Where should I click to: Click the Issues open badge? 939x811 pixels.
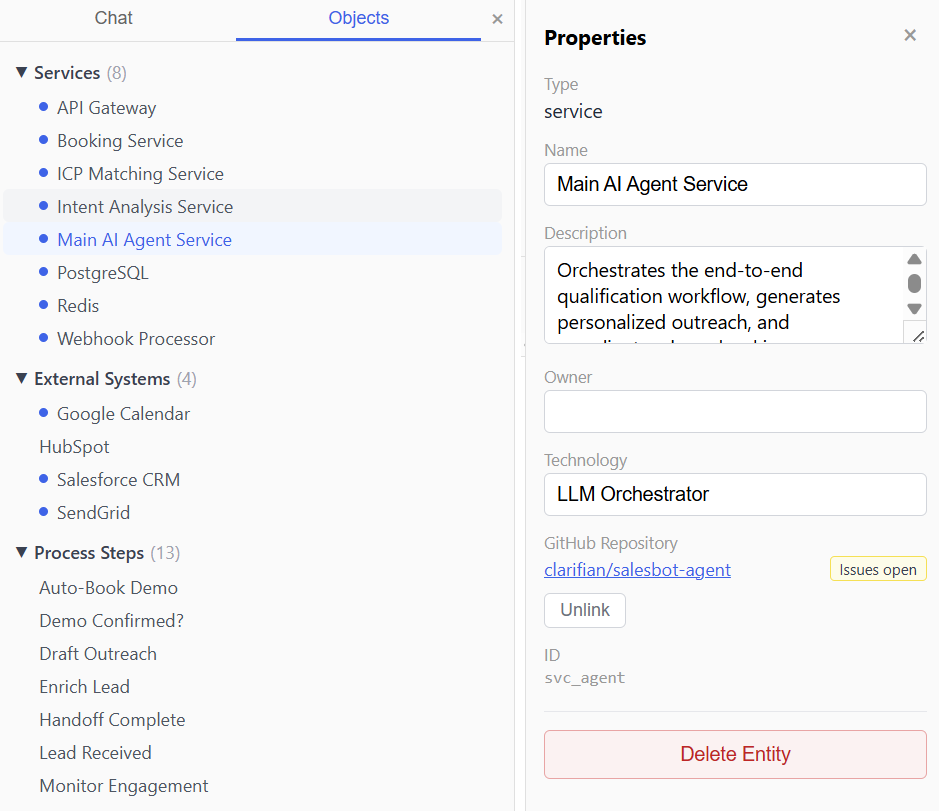877,568
